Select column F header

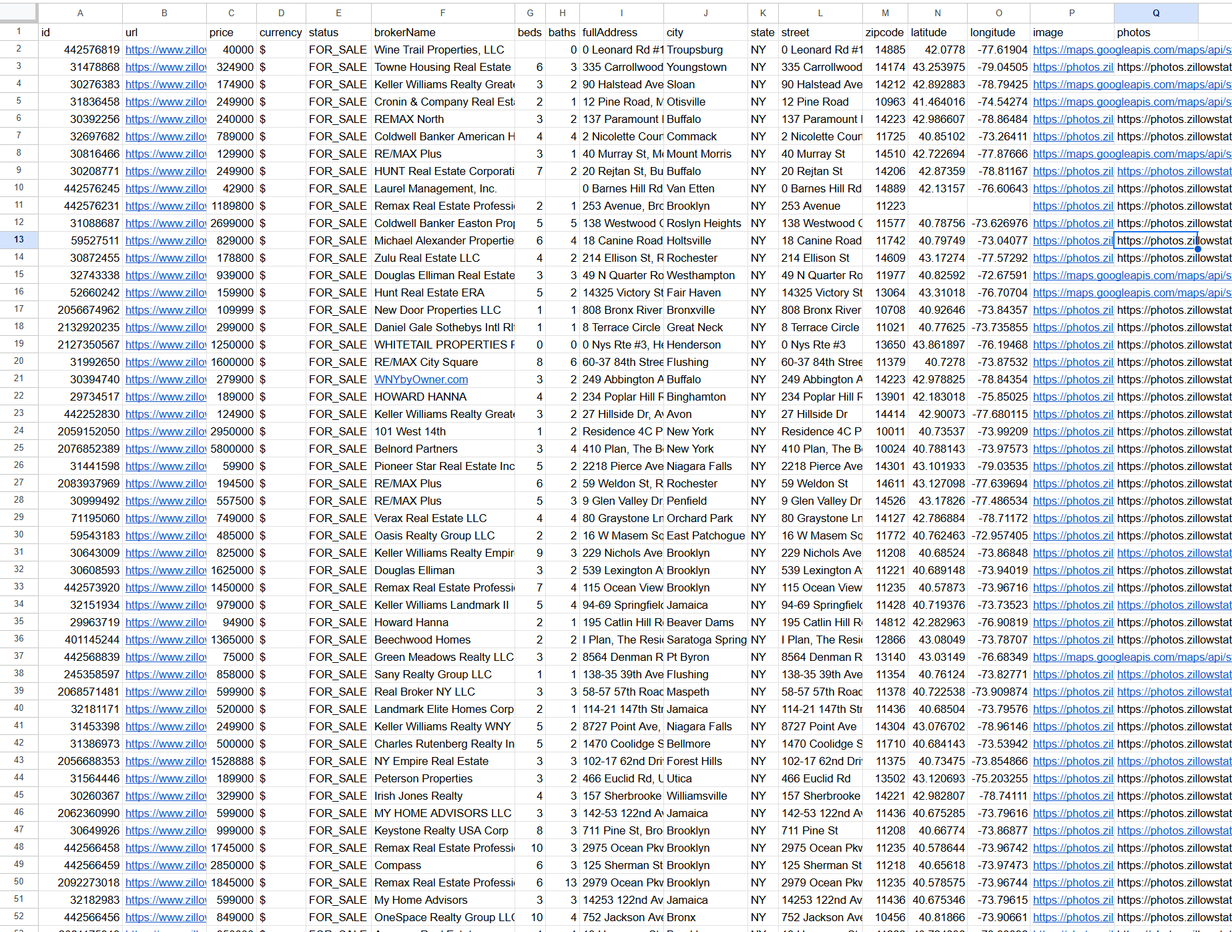443,13
